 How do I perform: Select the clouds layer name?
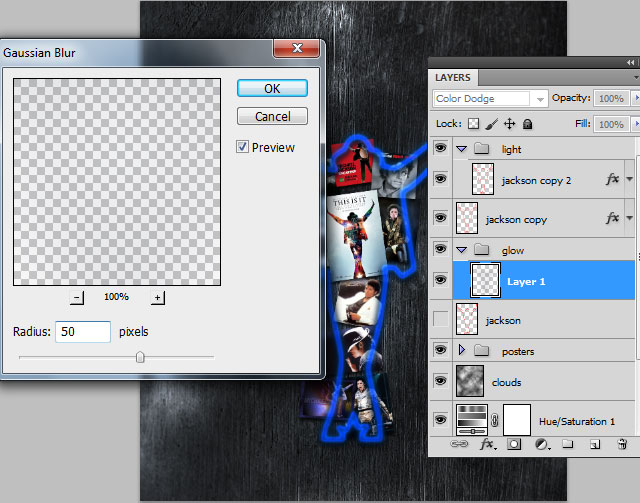tap(507, 383)
